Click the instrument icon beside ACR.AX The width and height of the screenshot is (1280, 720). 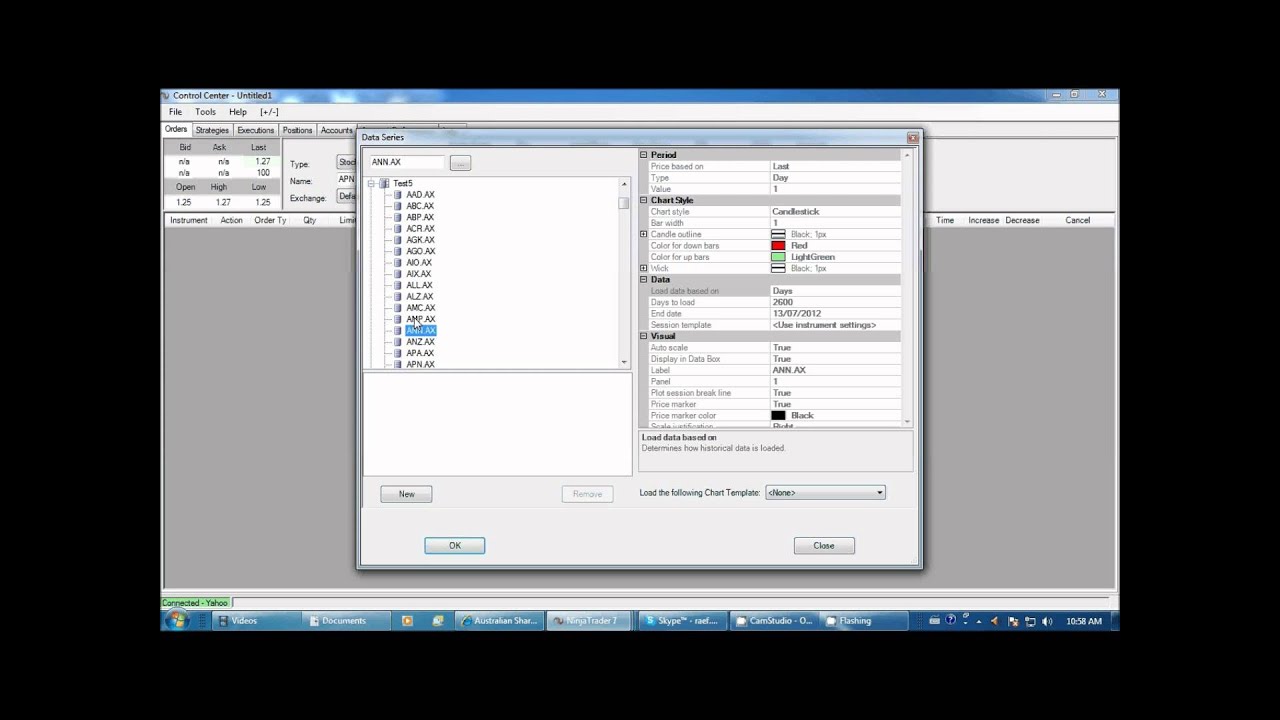[398, 229]
